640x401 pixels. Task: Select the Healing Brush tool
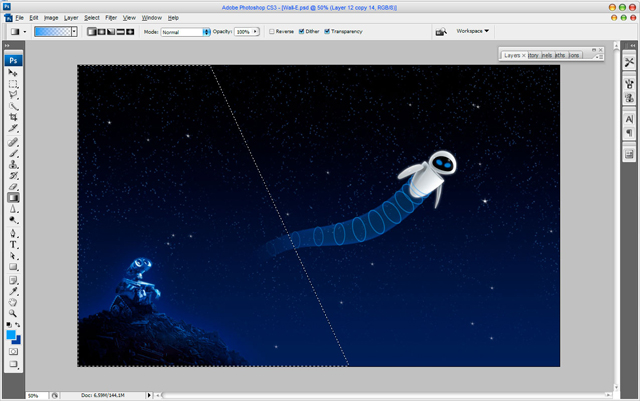pos(13,142)
